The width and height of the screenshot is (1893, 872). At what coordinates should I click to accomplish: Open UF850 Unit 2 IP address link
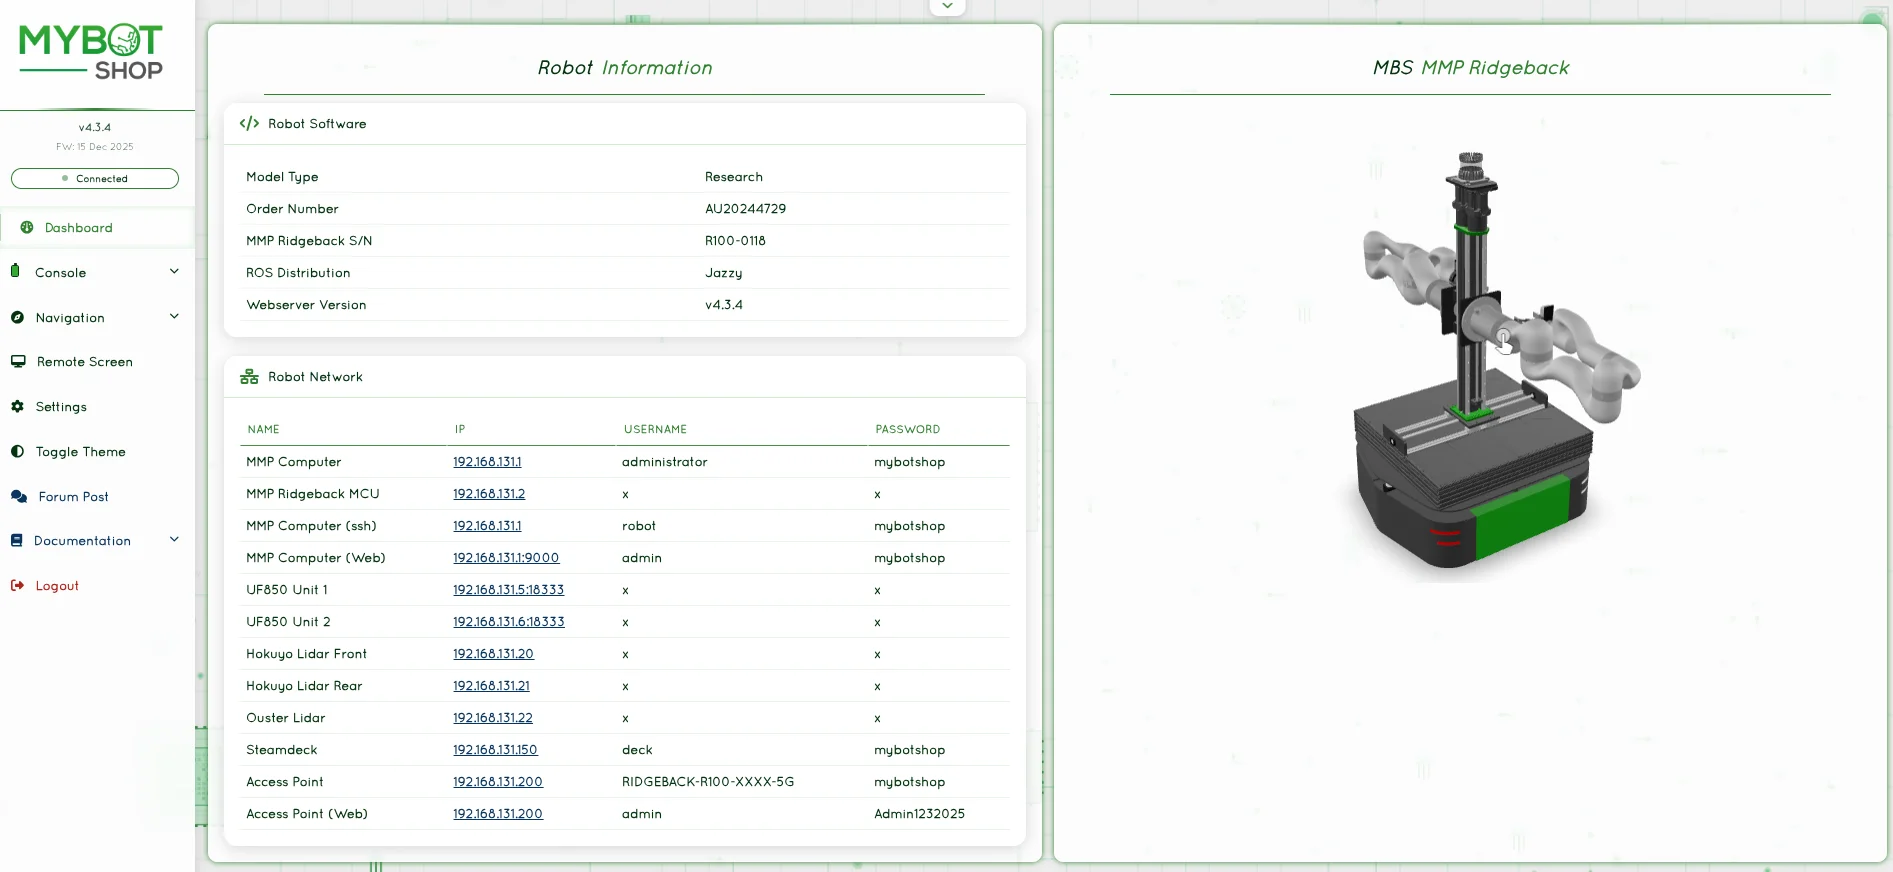(x=508, y=622)
